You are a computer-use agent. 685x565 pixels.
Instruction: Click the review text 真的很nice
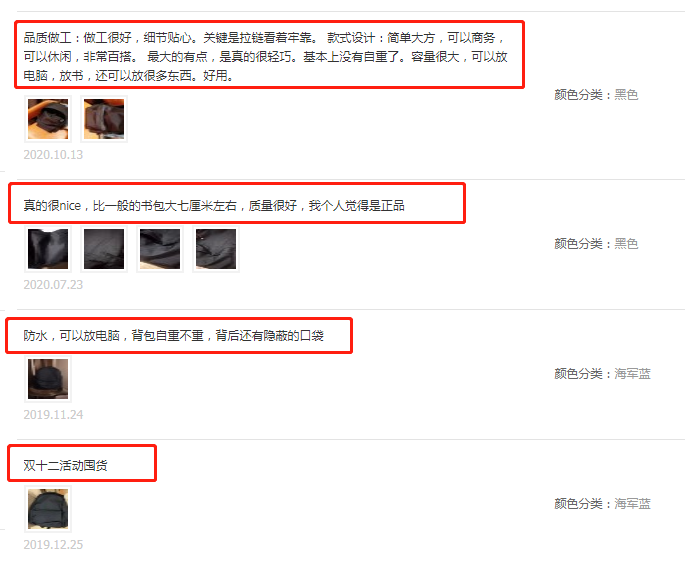(214, 205)
